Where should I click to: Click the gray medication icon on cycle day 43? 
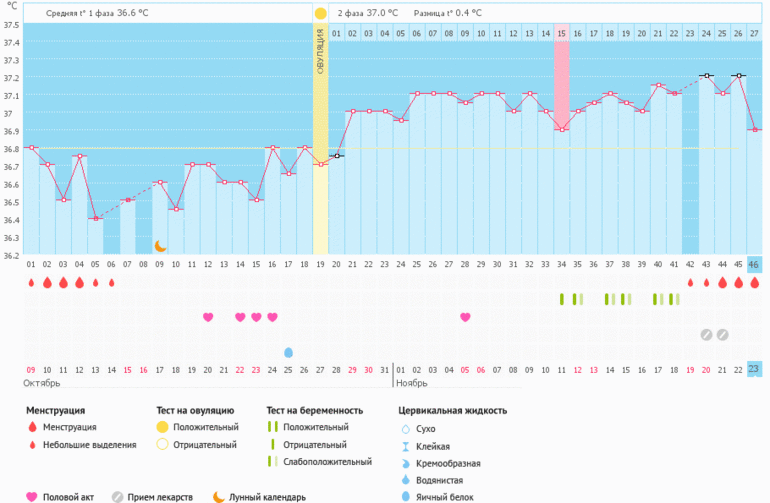(706, 334)
